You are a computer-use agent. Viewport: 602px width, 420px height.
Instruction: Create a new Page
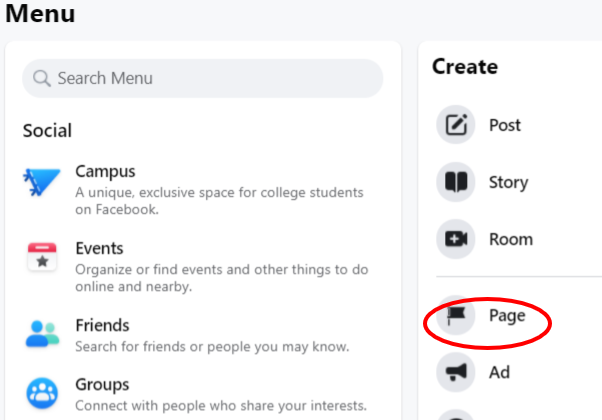coord(507,316)
